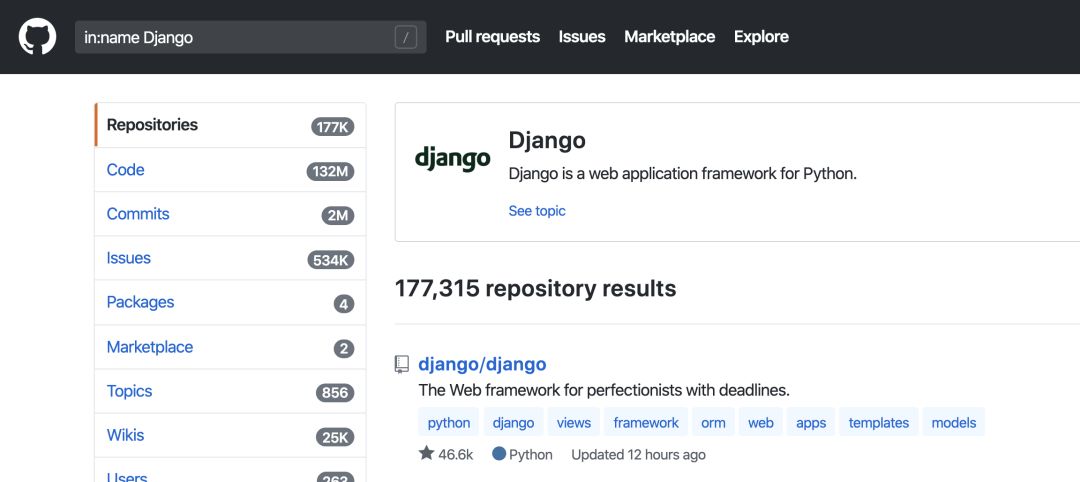
Task: Go to Marketplace in top navigation
Action: [x=669, y=36]
